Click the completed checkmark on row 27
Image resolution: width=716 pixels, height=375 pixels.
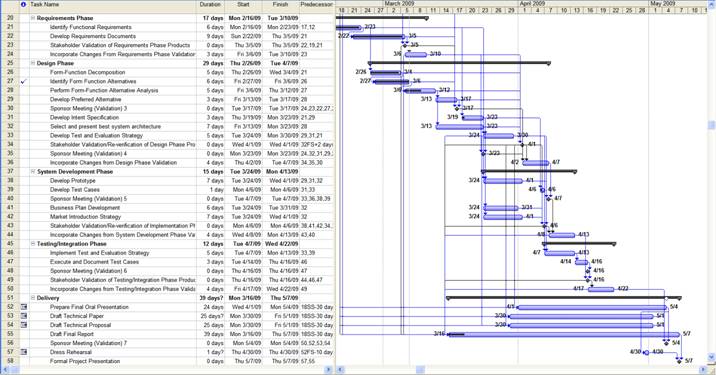[24, 81]
